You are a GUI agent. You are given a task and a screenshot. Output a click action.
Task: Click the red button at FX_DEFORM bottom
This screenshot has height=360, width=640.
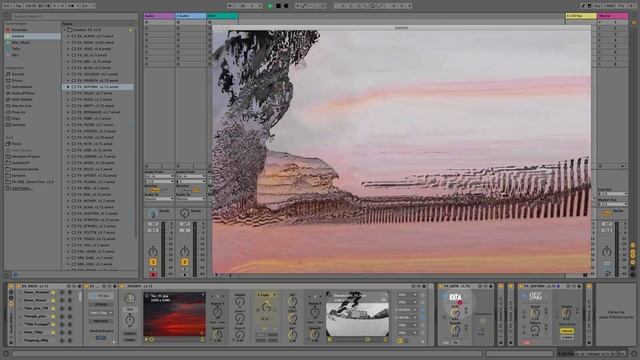tap(527, 342)
